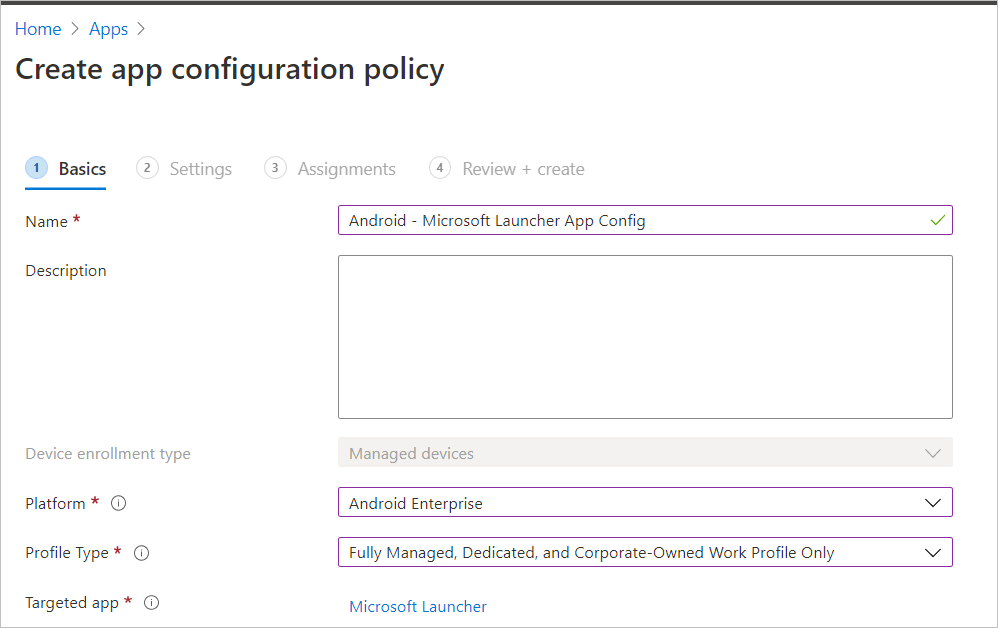Open the Review + create tab
The width and height of the screenshot is (998, 628).
coord(523,169)
